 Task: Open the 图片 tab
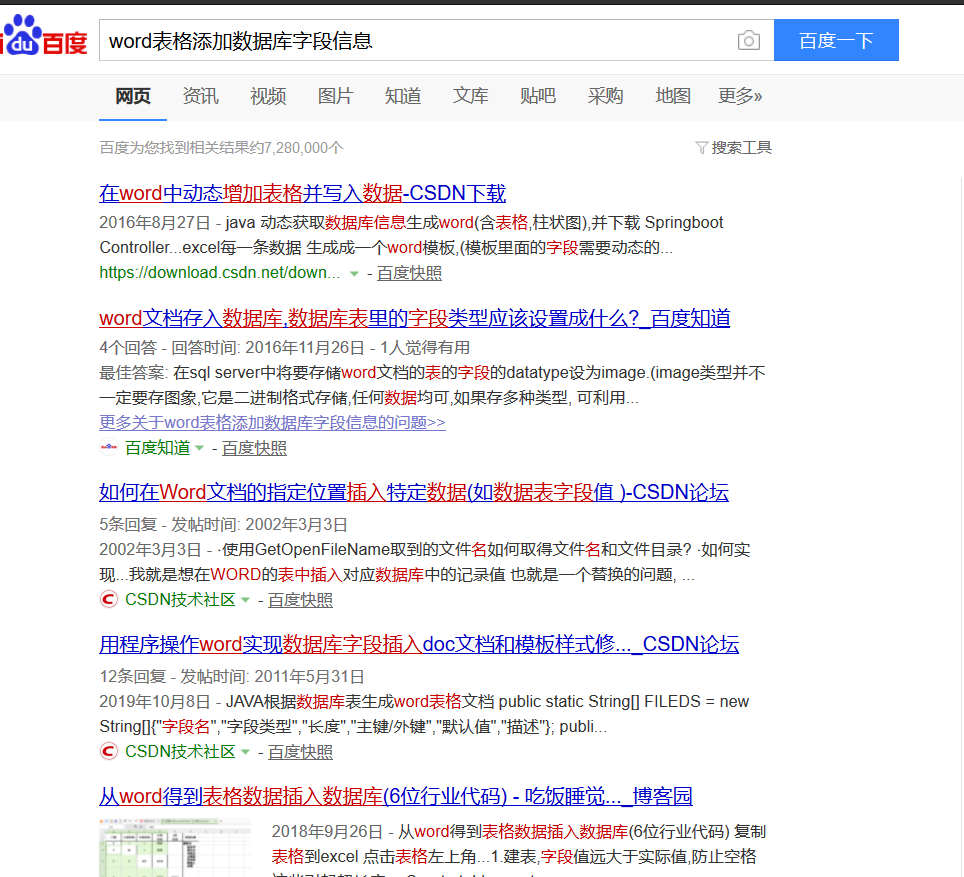click(x=336, y=96)
